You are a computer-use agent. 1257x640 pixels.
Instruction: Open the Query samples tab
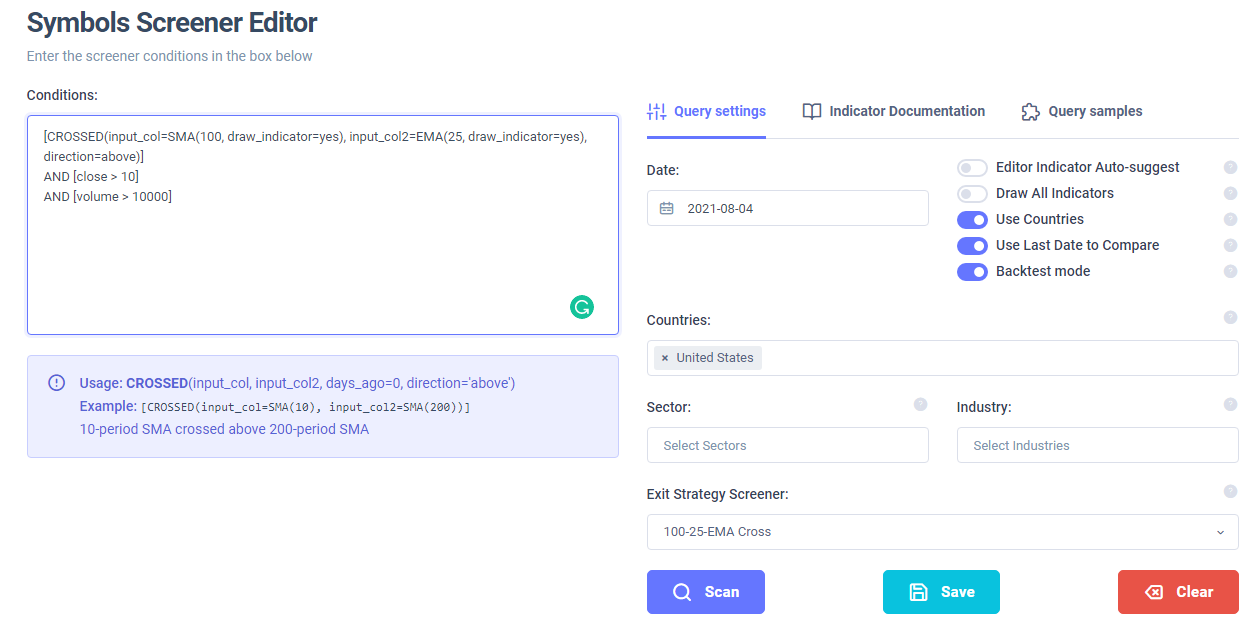coord(1081,111)
